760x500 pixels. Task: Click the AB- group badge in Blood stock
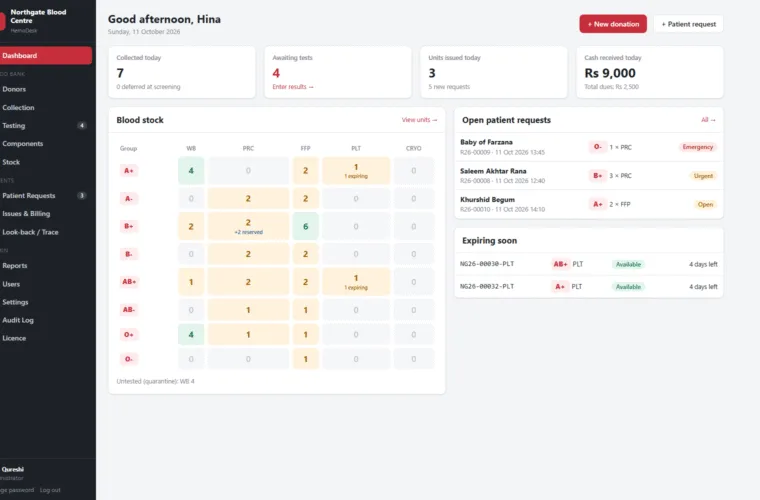coord(128,310)
